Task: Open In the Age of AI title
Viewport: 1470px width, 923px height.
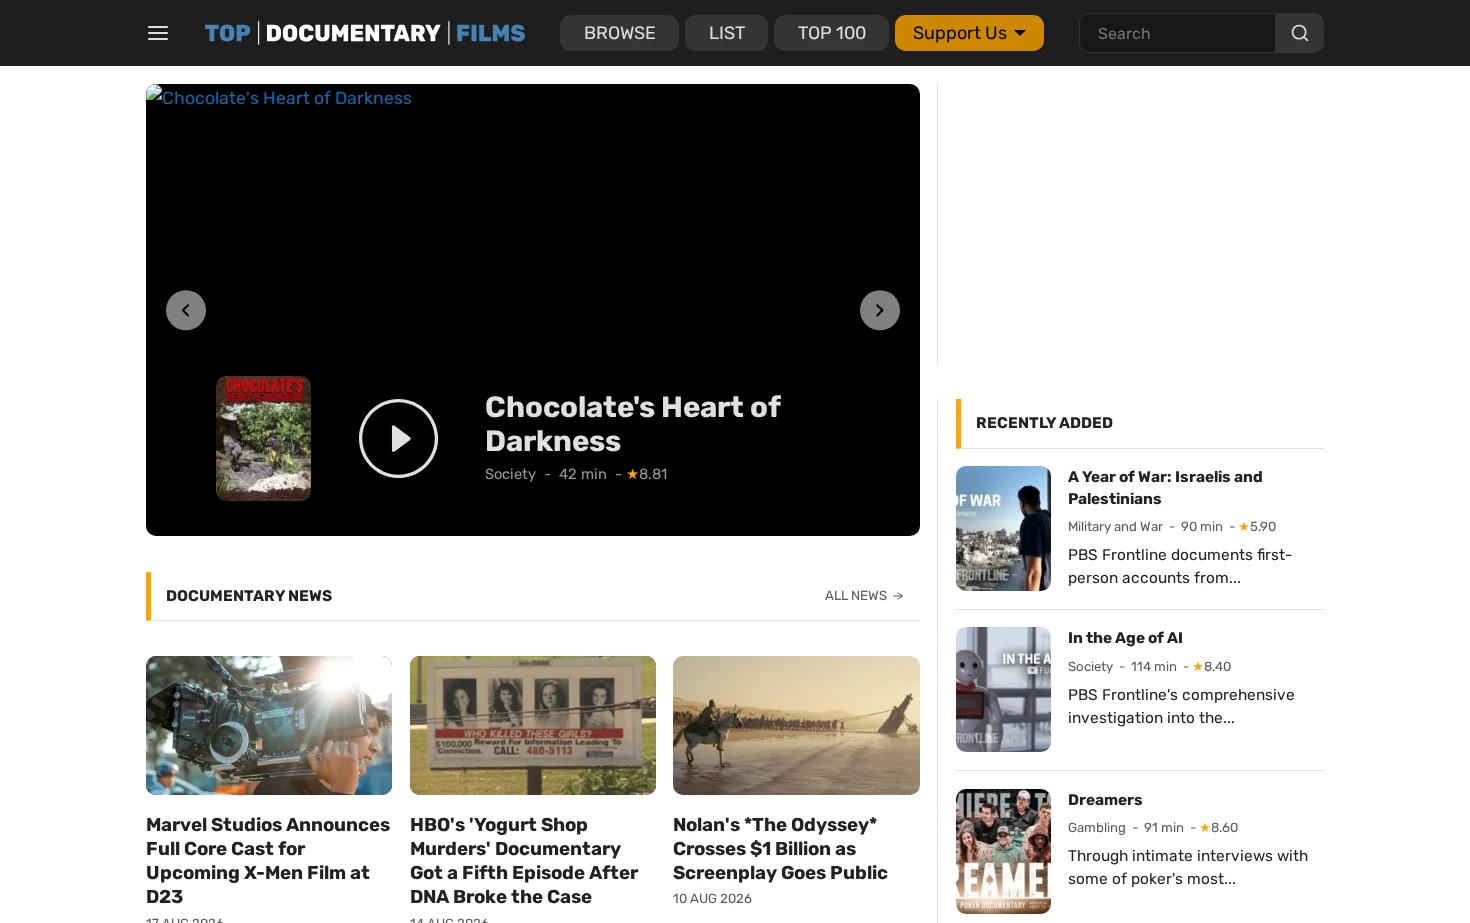Action: click(1125, 637)
